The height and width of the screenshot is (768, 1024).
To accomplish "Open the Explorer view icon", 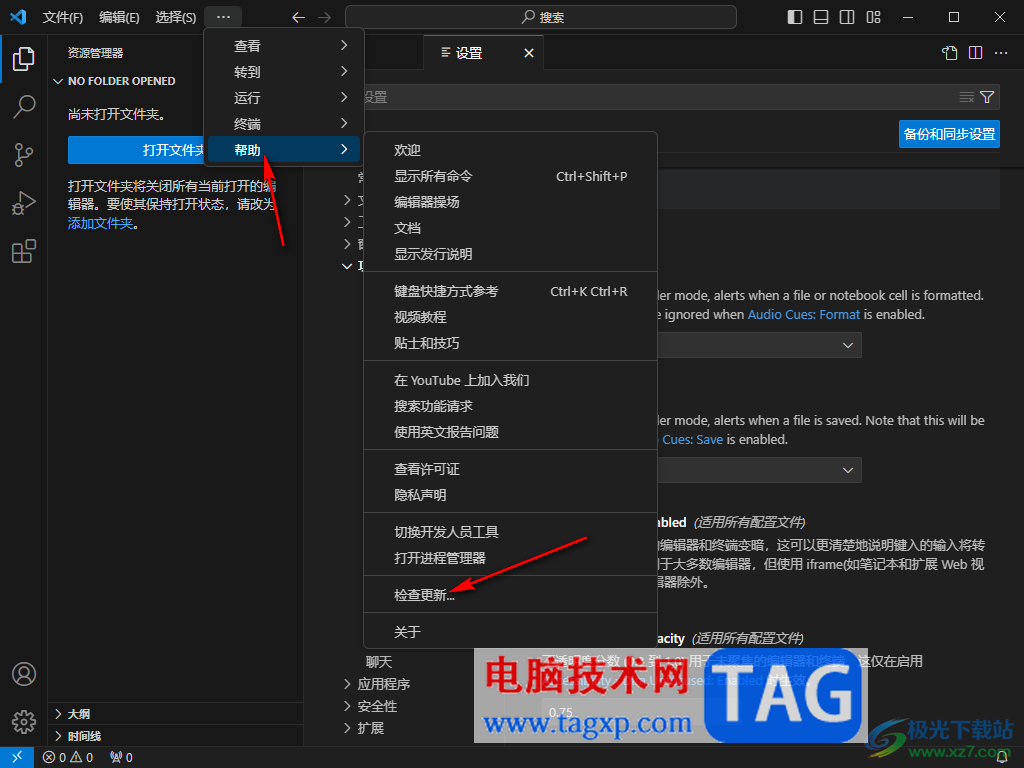I will [24, 59].
